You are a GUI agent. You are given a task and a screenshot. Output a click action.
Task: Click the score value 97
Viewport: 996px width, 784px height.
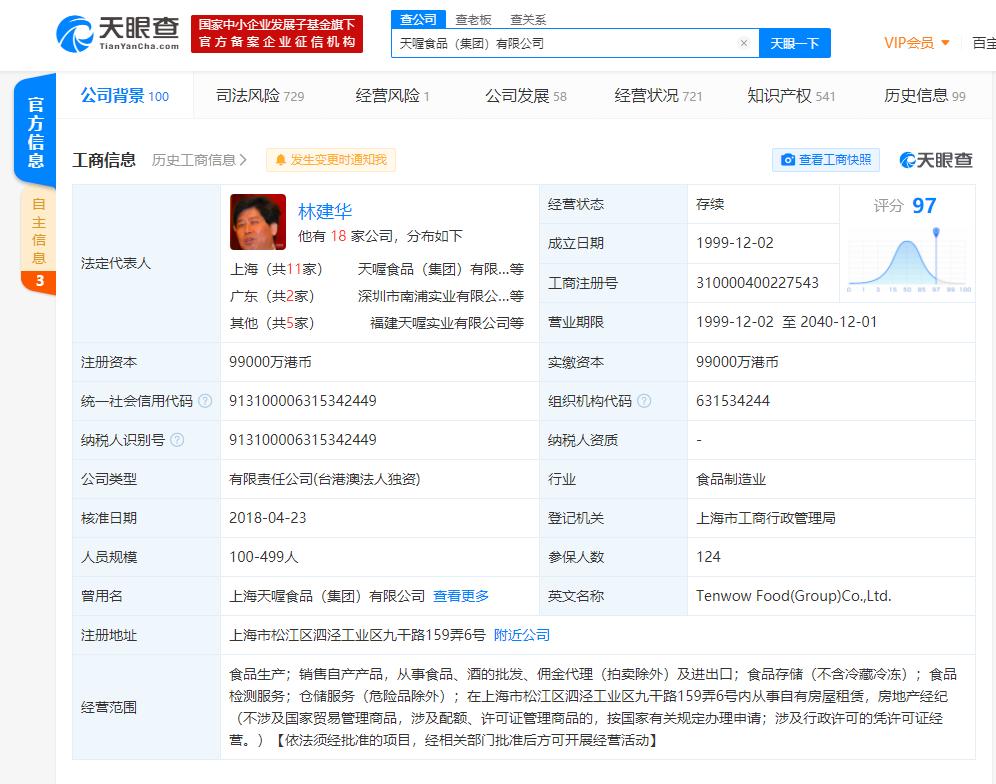[924, 206]
